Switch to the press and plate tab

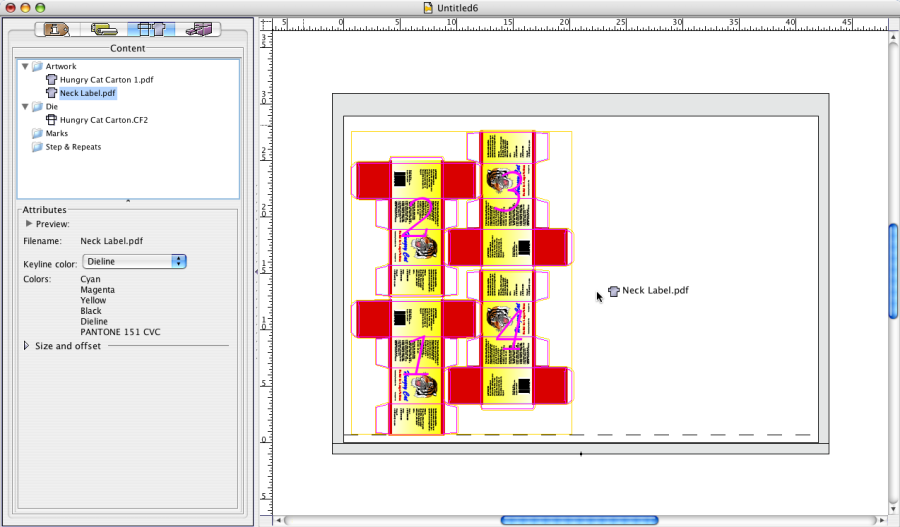click(104, 29)
